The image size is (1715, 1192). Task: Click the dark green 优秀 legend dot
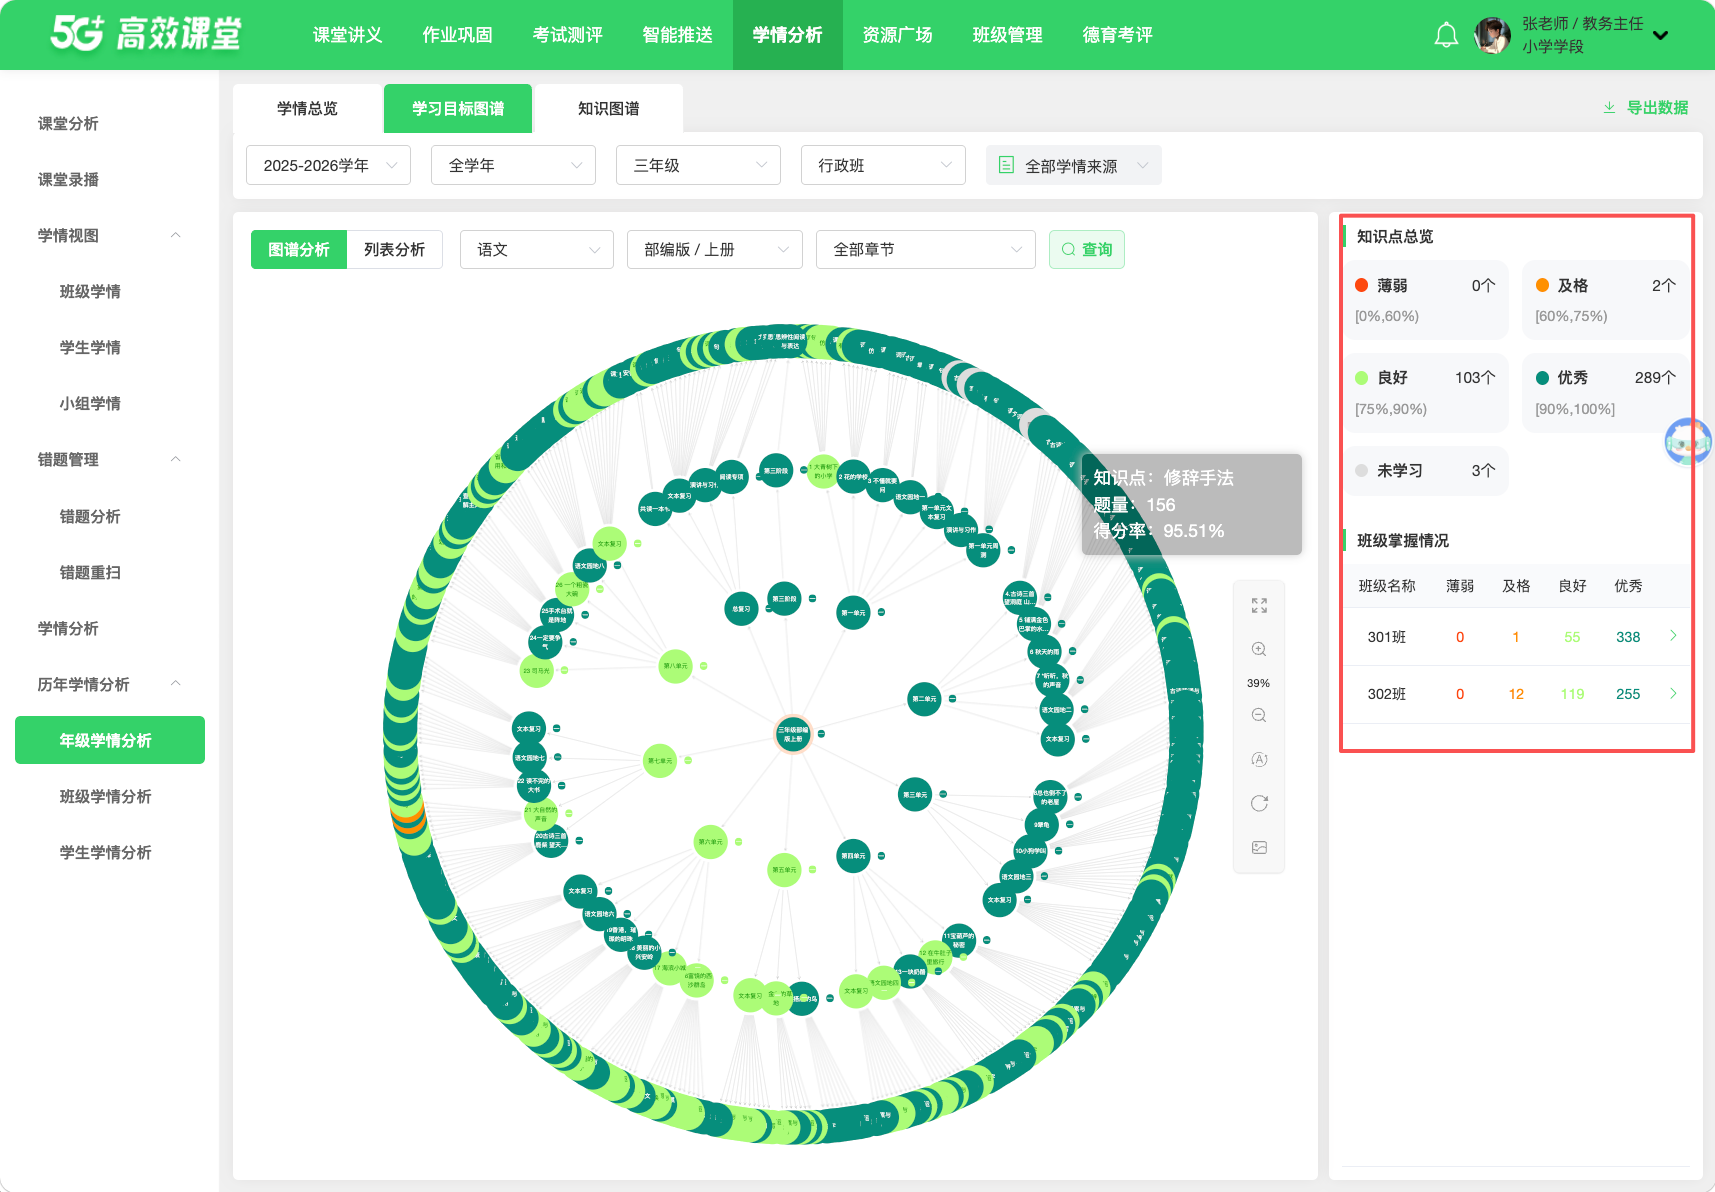pos(1542,377)
